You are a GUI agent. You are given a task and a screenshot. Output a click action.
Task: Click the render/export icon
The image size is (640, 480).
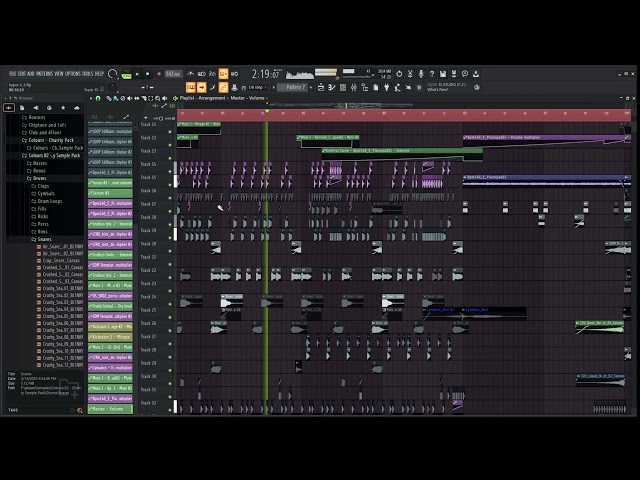click(x=453, y=74)
